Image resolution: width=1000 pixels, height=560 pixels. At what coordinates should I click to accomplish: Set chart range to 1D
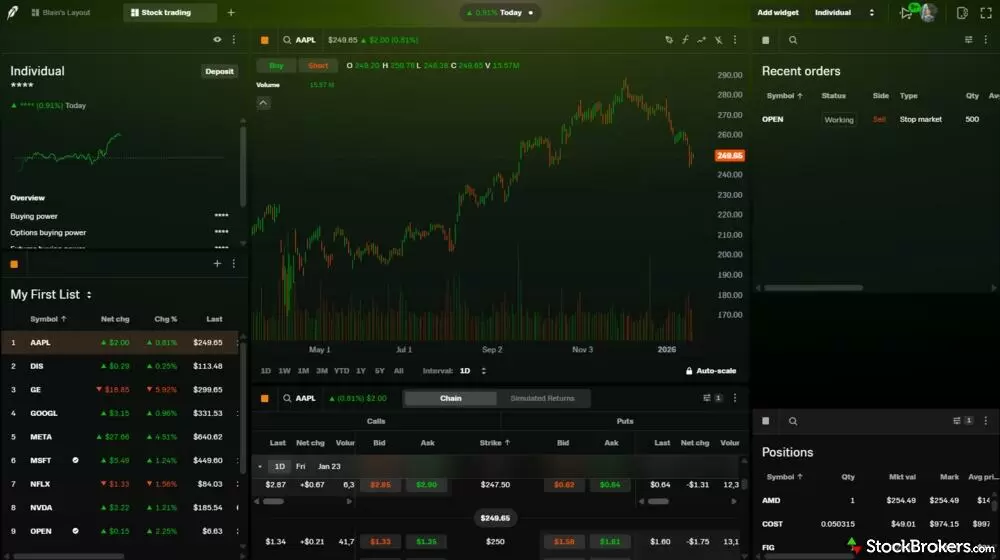pyautogui.click(x=266, y=371)
